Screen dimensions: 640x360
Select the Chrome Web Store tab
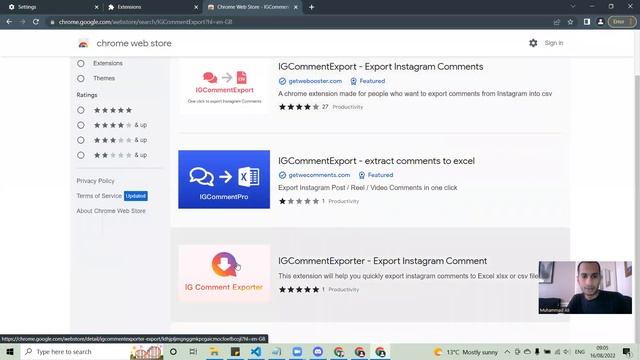click(252, 7)
